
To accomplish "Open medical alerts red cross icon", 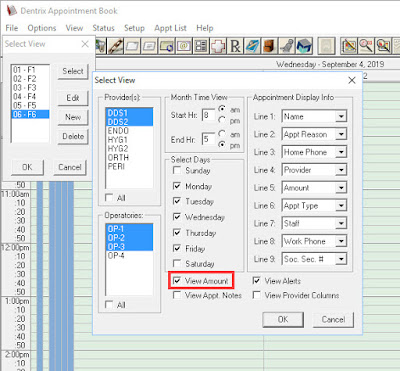I will (x=218, y=46).
